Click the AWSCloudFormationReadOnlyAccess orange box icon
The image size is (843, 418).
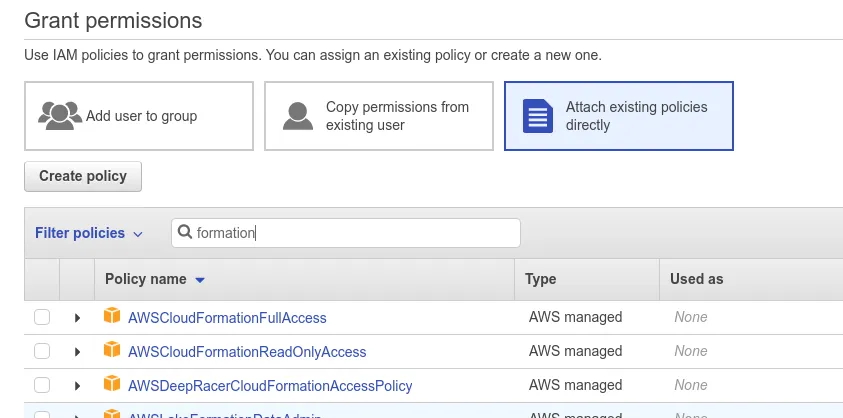click(112, 351)
